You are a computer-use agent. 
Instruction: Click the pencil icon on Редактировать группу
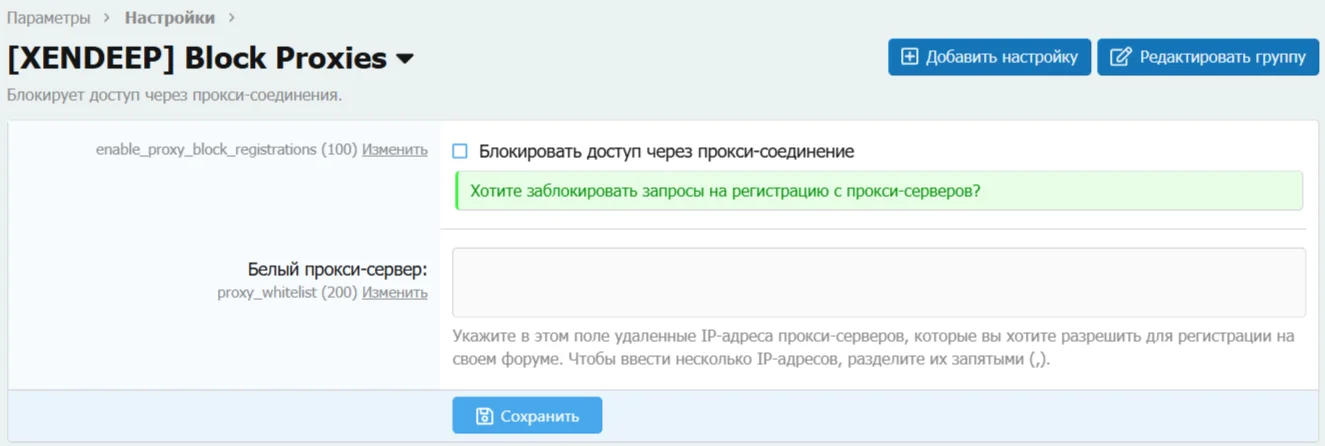[x=1121, y=57]
